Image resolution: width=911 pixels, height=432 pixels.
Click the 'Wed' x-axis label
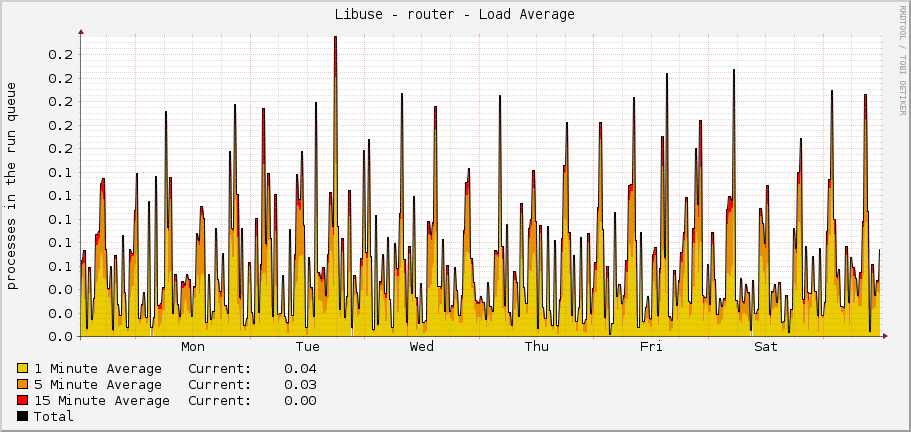pyautogui.click(x=422, y=347)
